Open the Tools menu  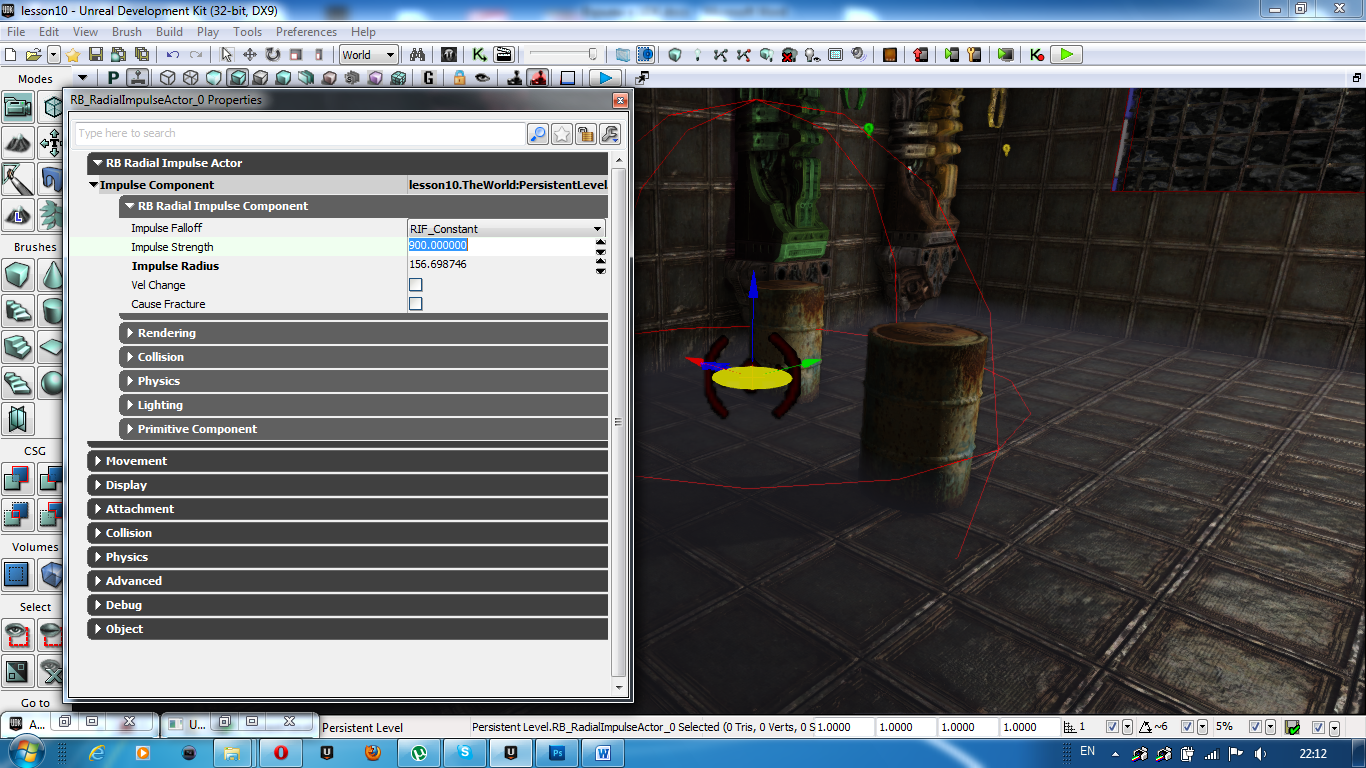pos(247,32)
